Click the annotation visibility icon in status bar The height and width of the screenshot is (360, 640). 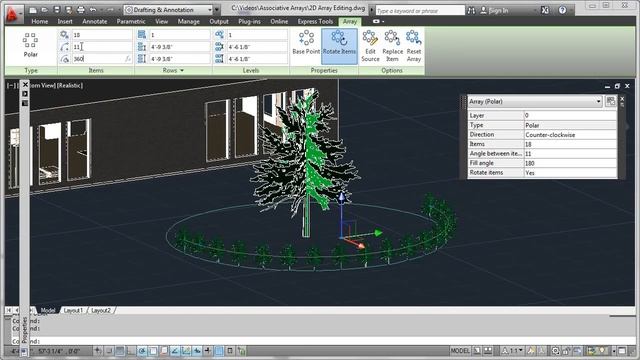(x=531, y=350)
